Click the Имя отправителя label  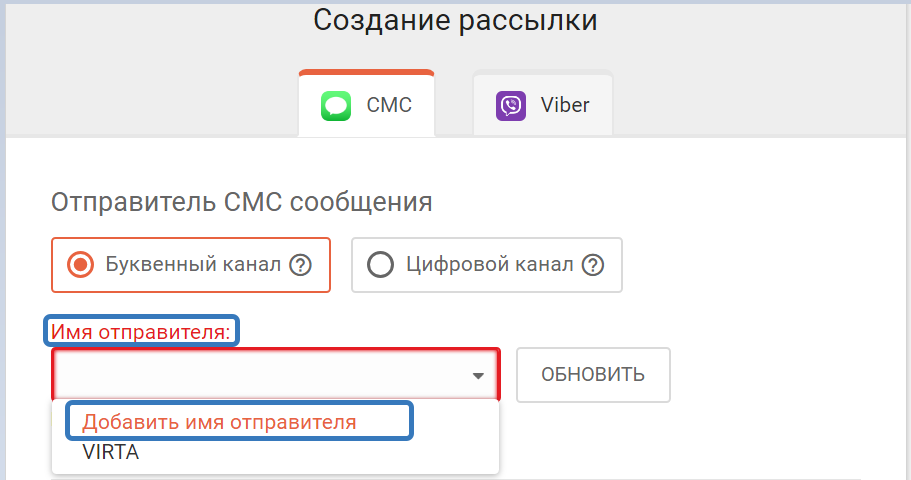(141, 331)
